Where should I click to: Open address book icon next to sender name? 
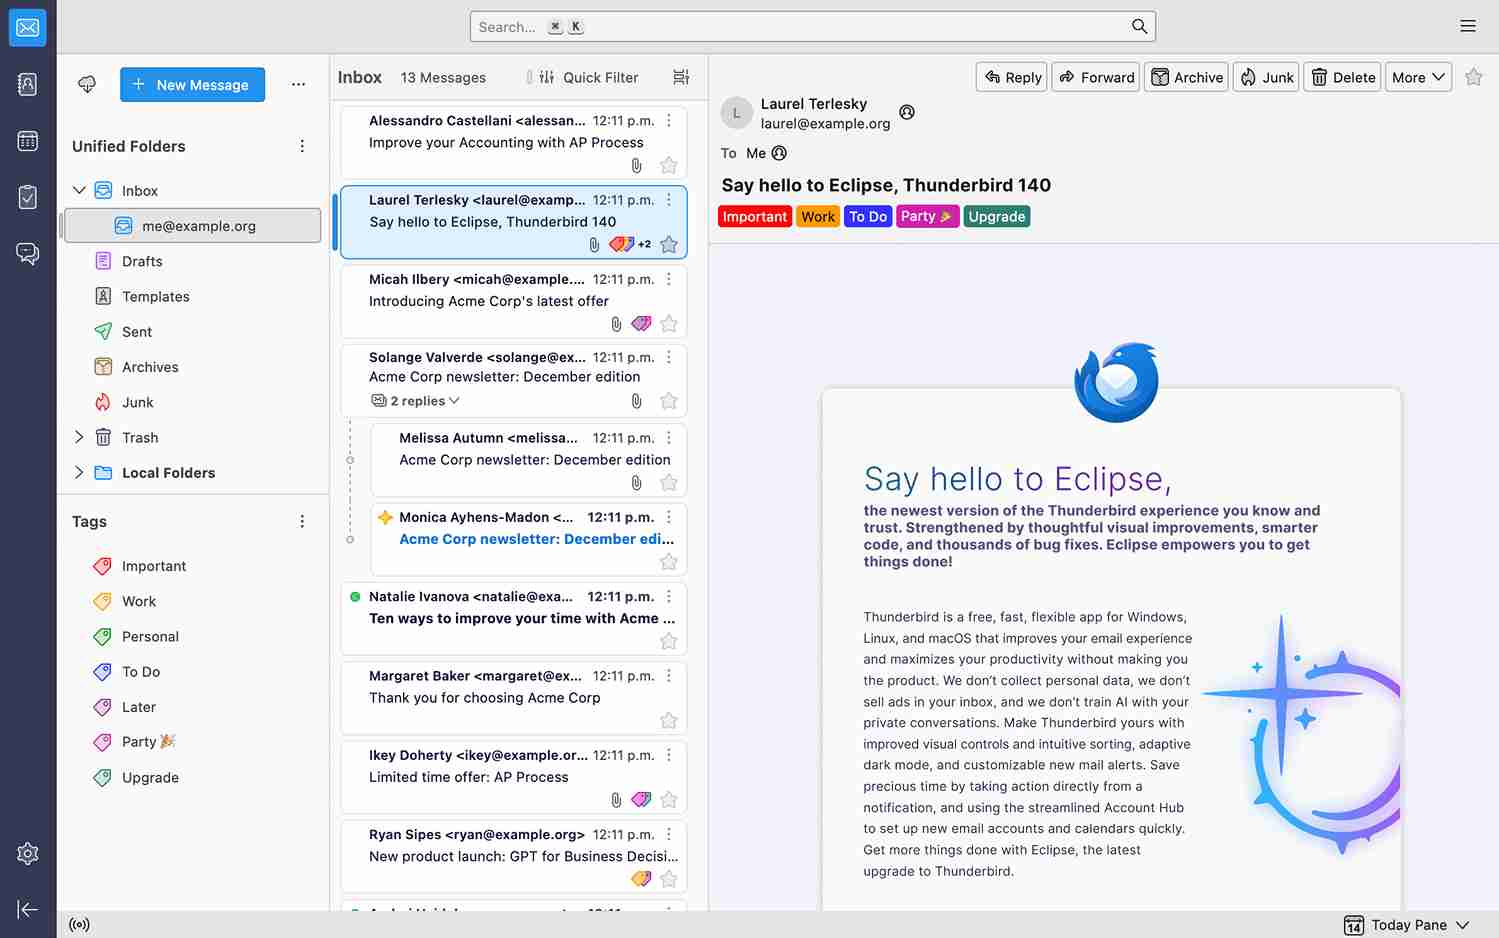pyautogui.click(x=907, y=112)
